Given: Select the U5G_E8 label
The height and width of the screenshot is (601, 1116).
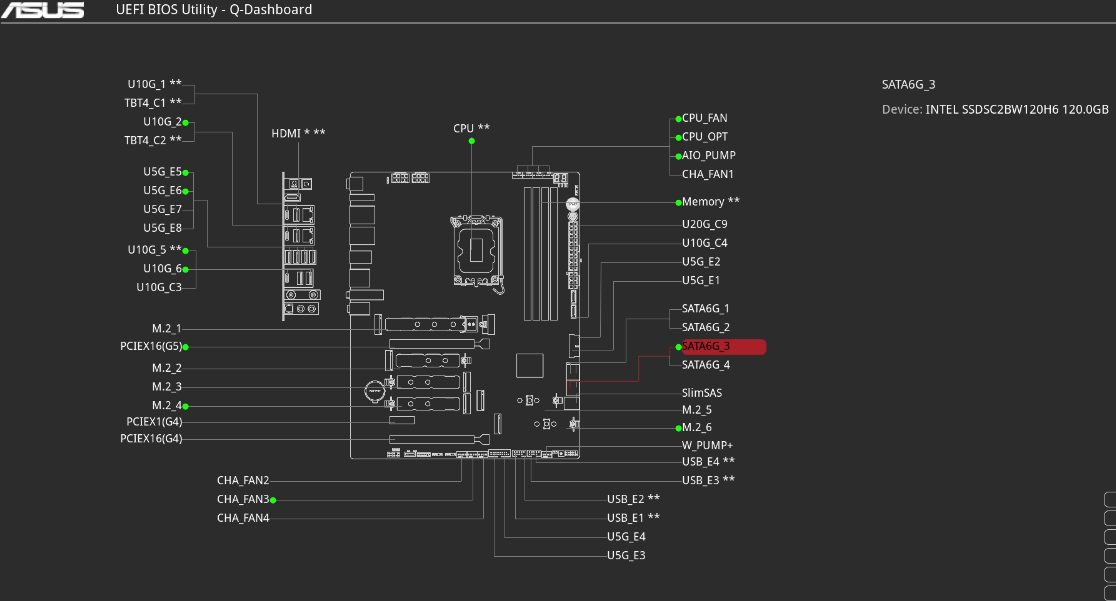Looking at the screenshot, I should pos(162,228).
